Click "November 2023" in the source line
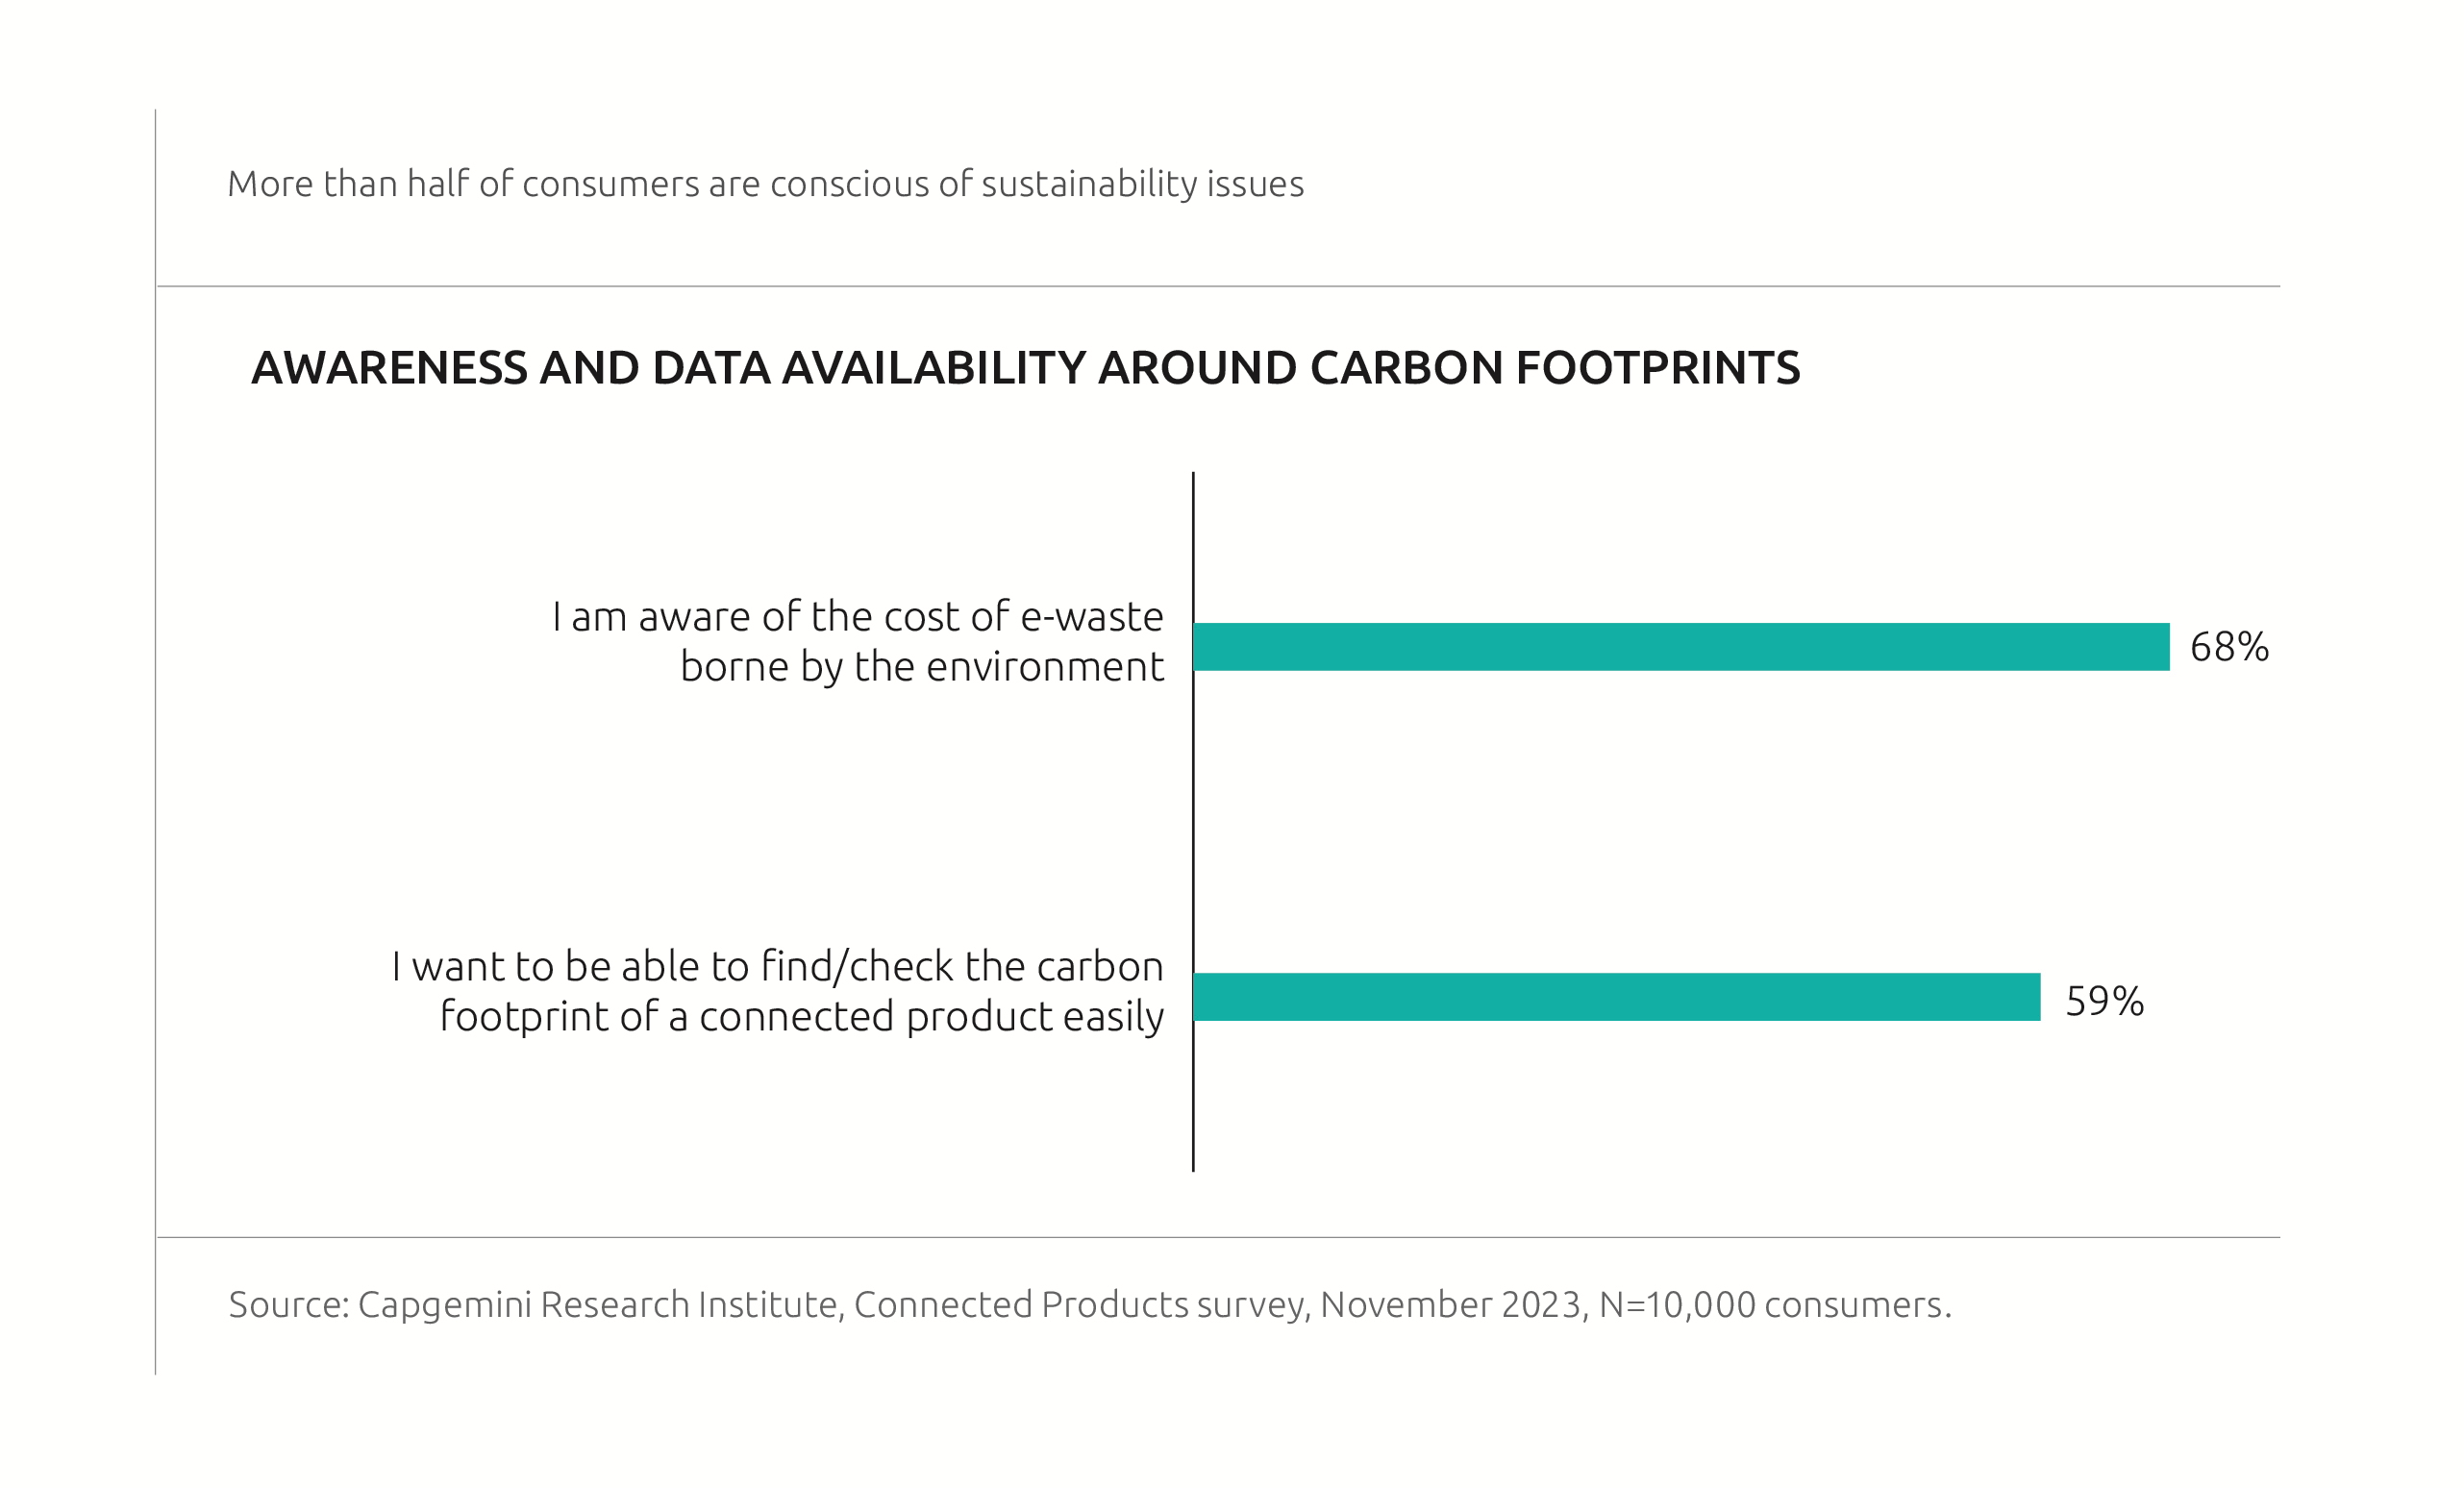The image size is (2464, 1488). (x=1450, y=1305)
